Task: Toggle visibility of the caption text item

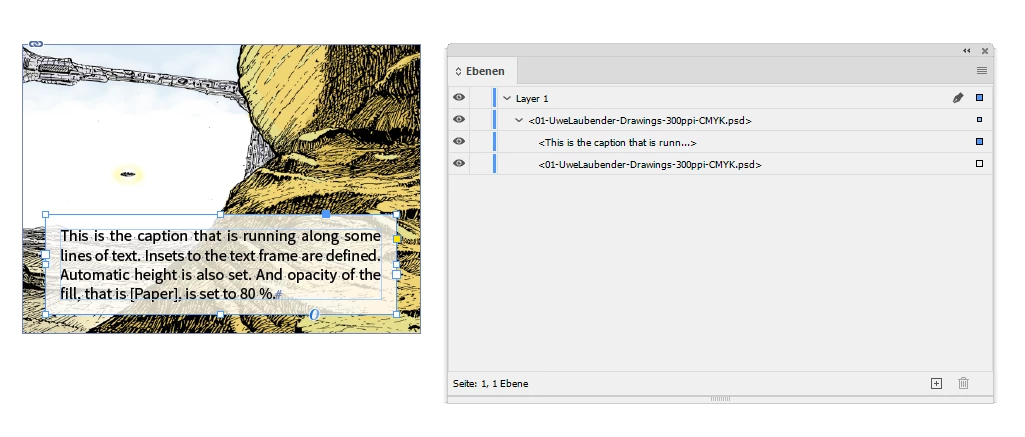Action: point(459,141)
